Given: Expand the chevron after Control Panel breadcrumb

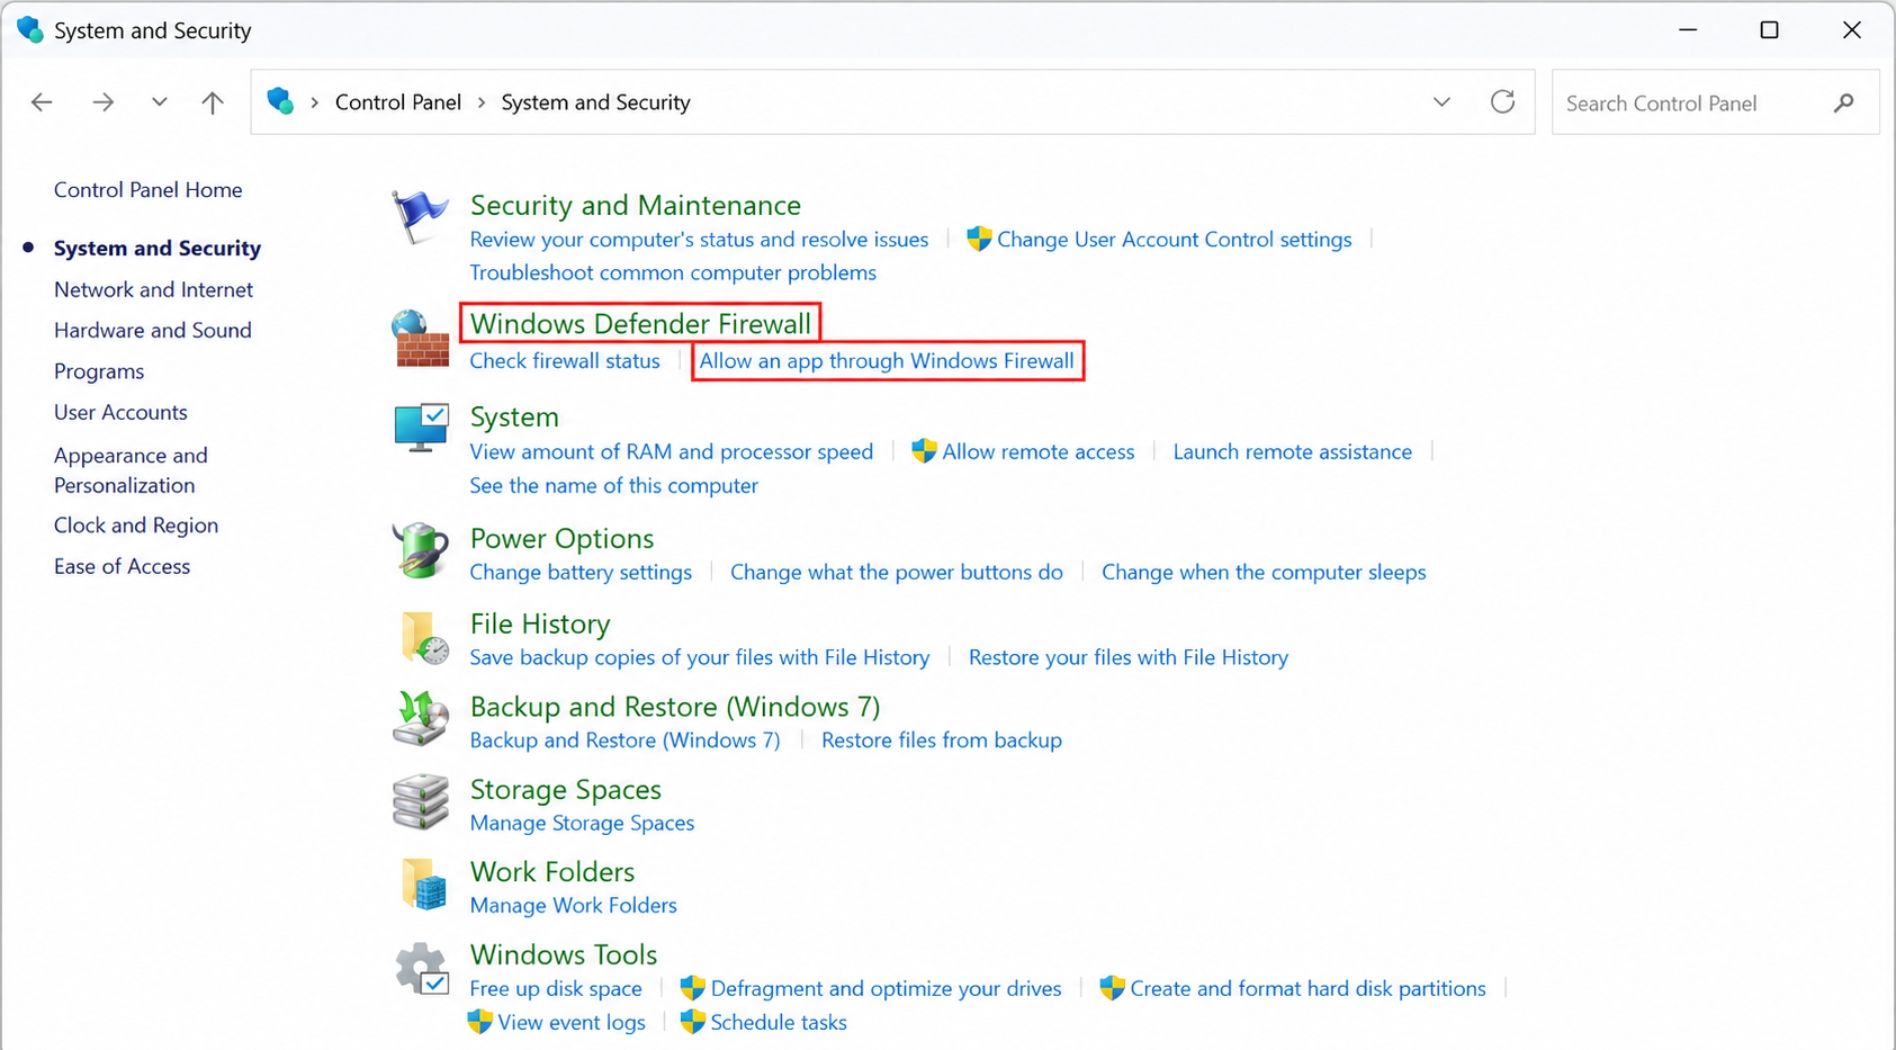Looking at the screenshot, I should click(x=481, y=102).
